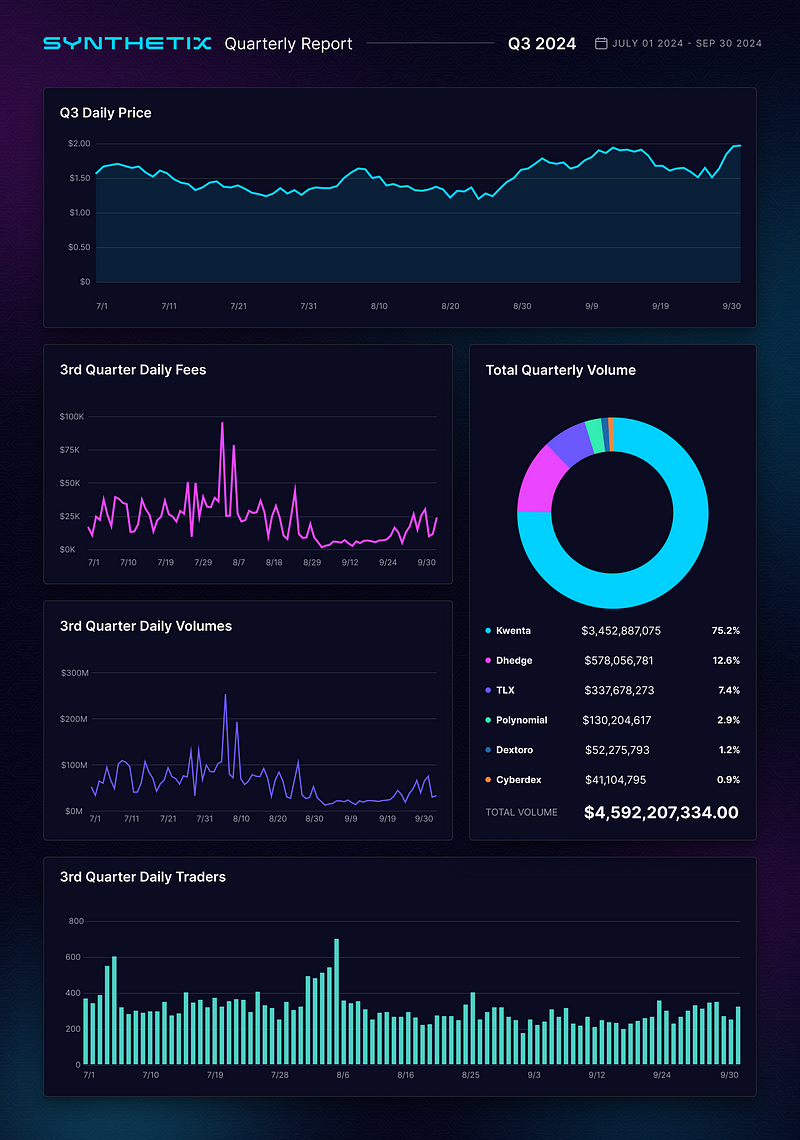Click the 75.2% share for Kwenta
The width and height of the screenshot is (800, 1140).
point(726,631)
